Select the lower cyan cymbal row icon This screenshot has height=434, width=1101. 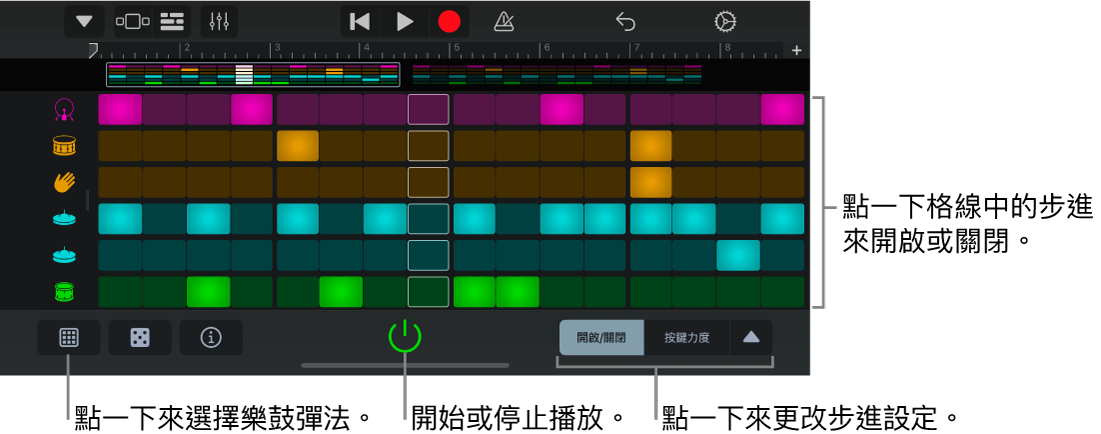click(x=65, y=256)
